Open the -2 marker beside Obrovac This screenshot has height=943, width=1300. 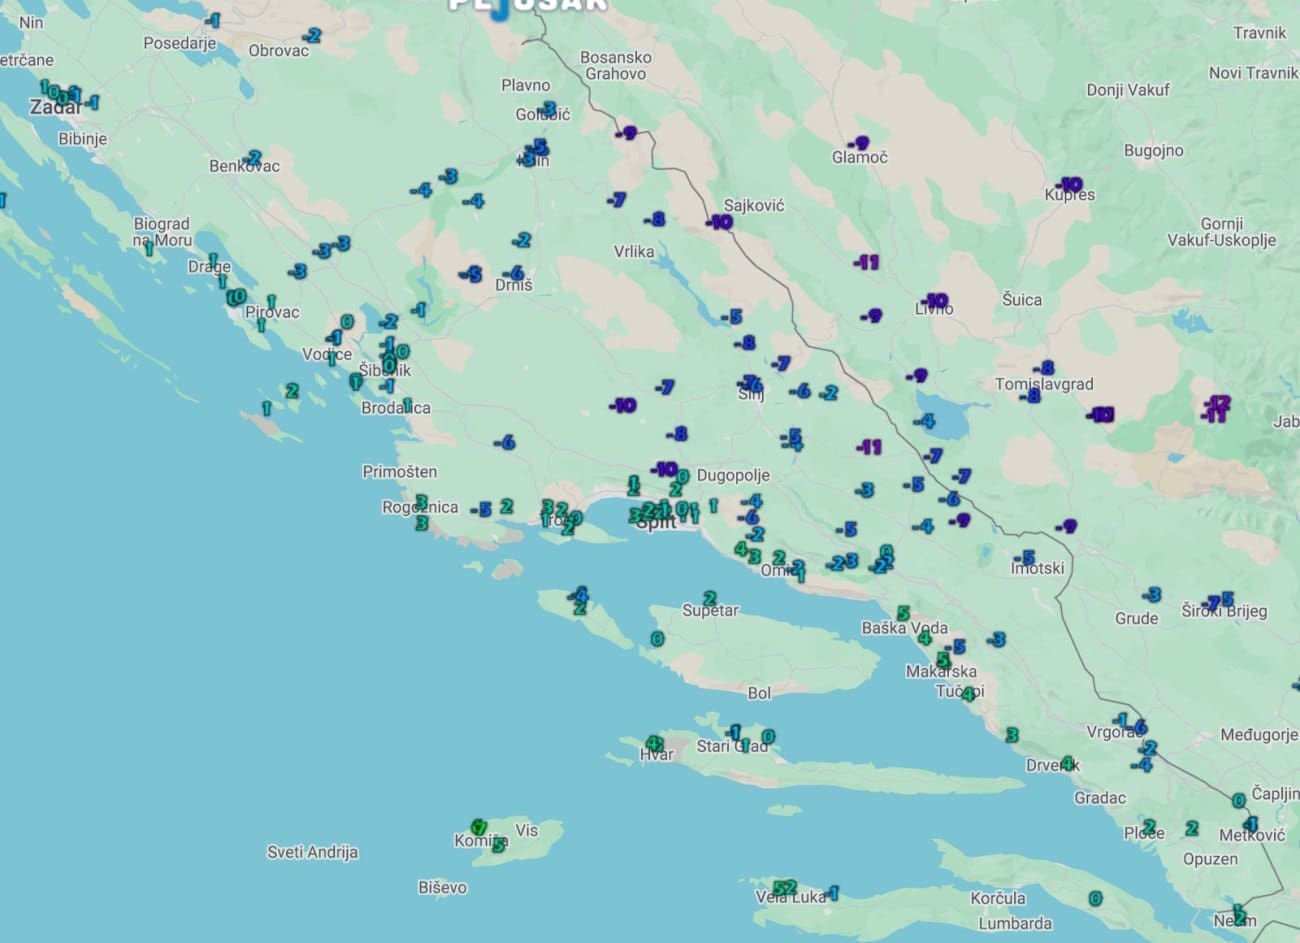tap(312, 35)
